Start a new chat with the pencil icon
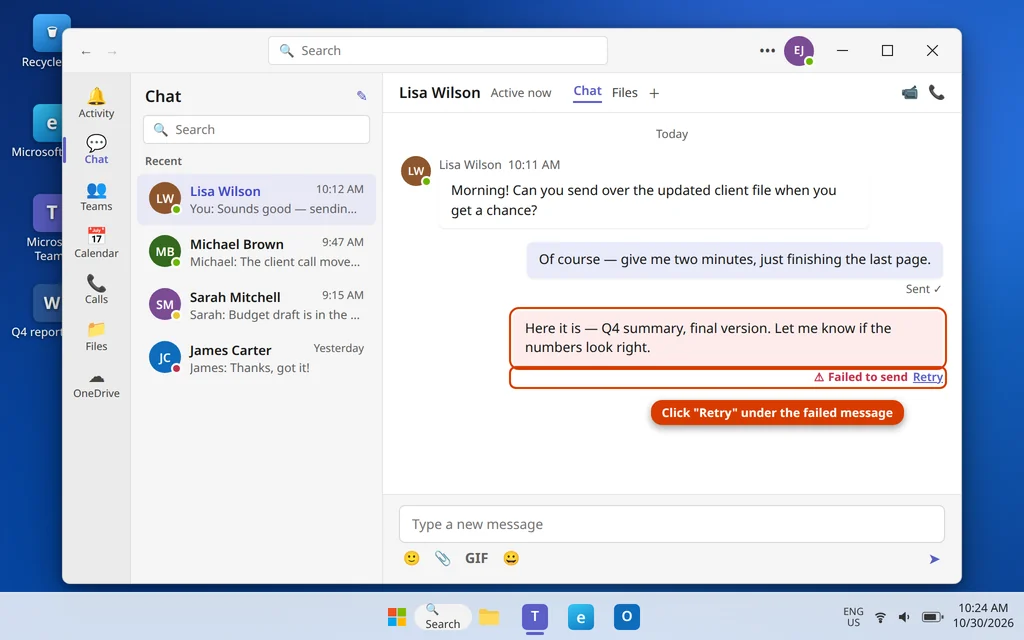The image size is (1024, 640). coord(361,96)
